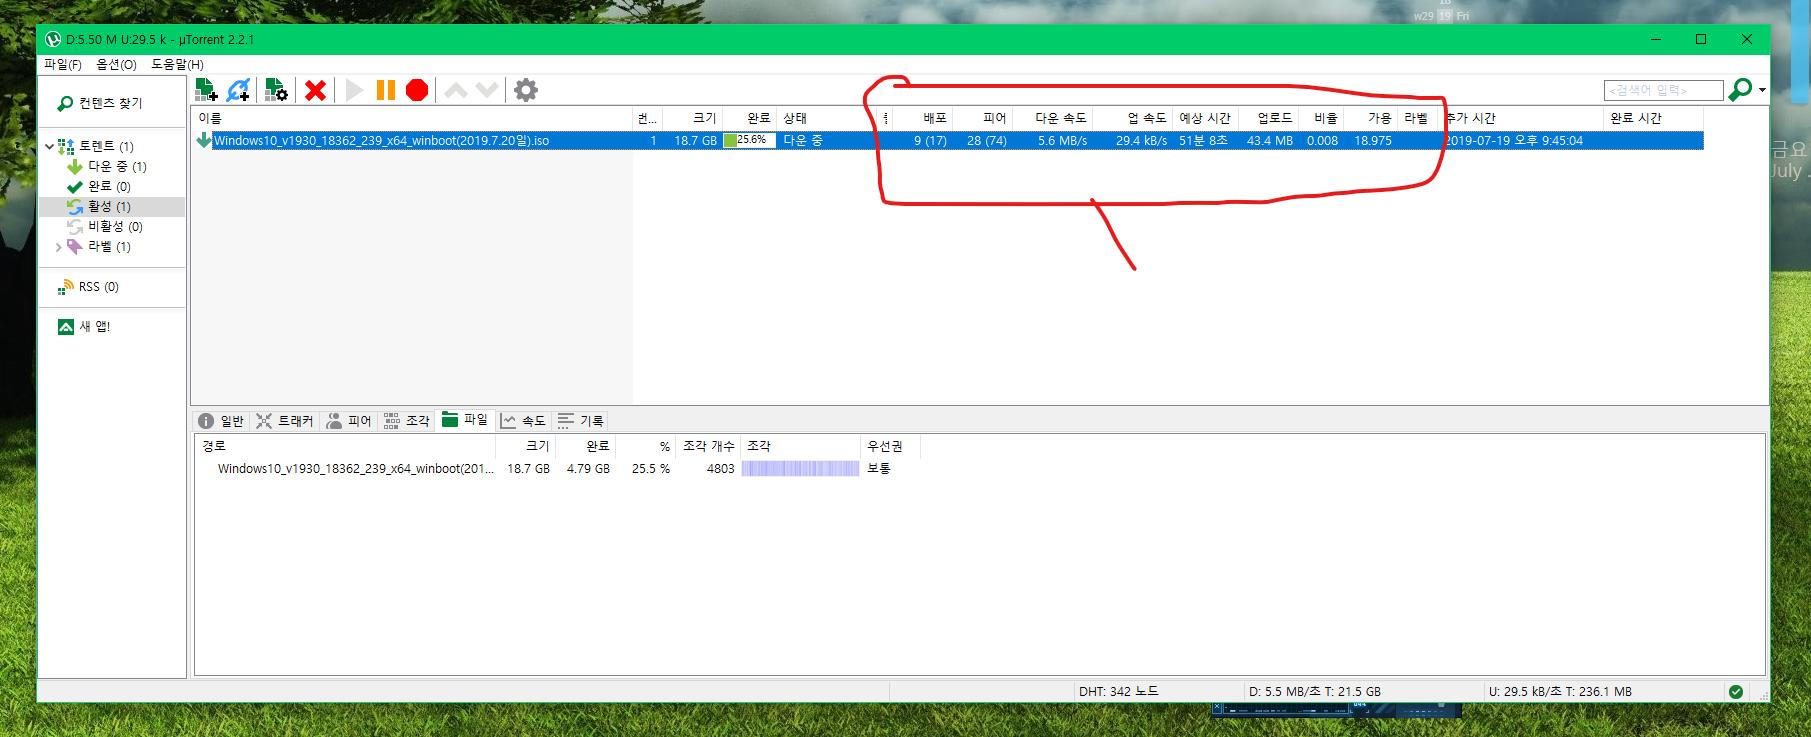Click the 25.6% progress bar in torrent row
This screenshot has width=1811, height=737.
click(x=749, y=141)
